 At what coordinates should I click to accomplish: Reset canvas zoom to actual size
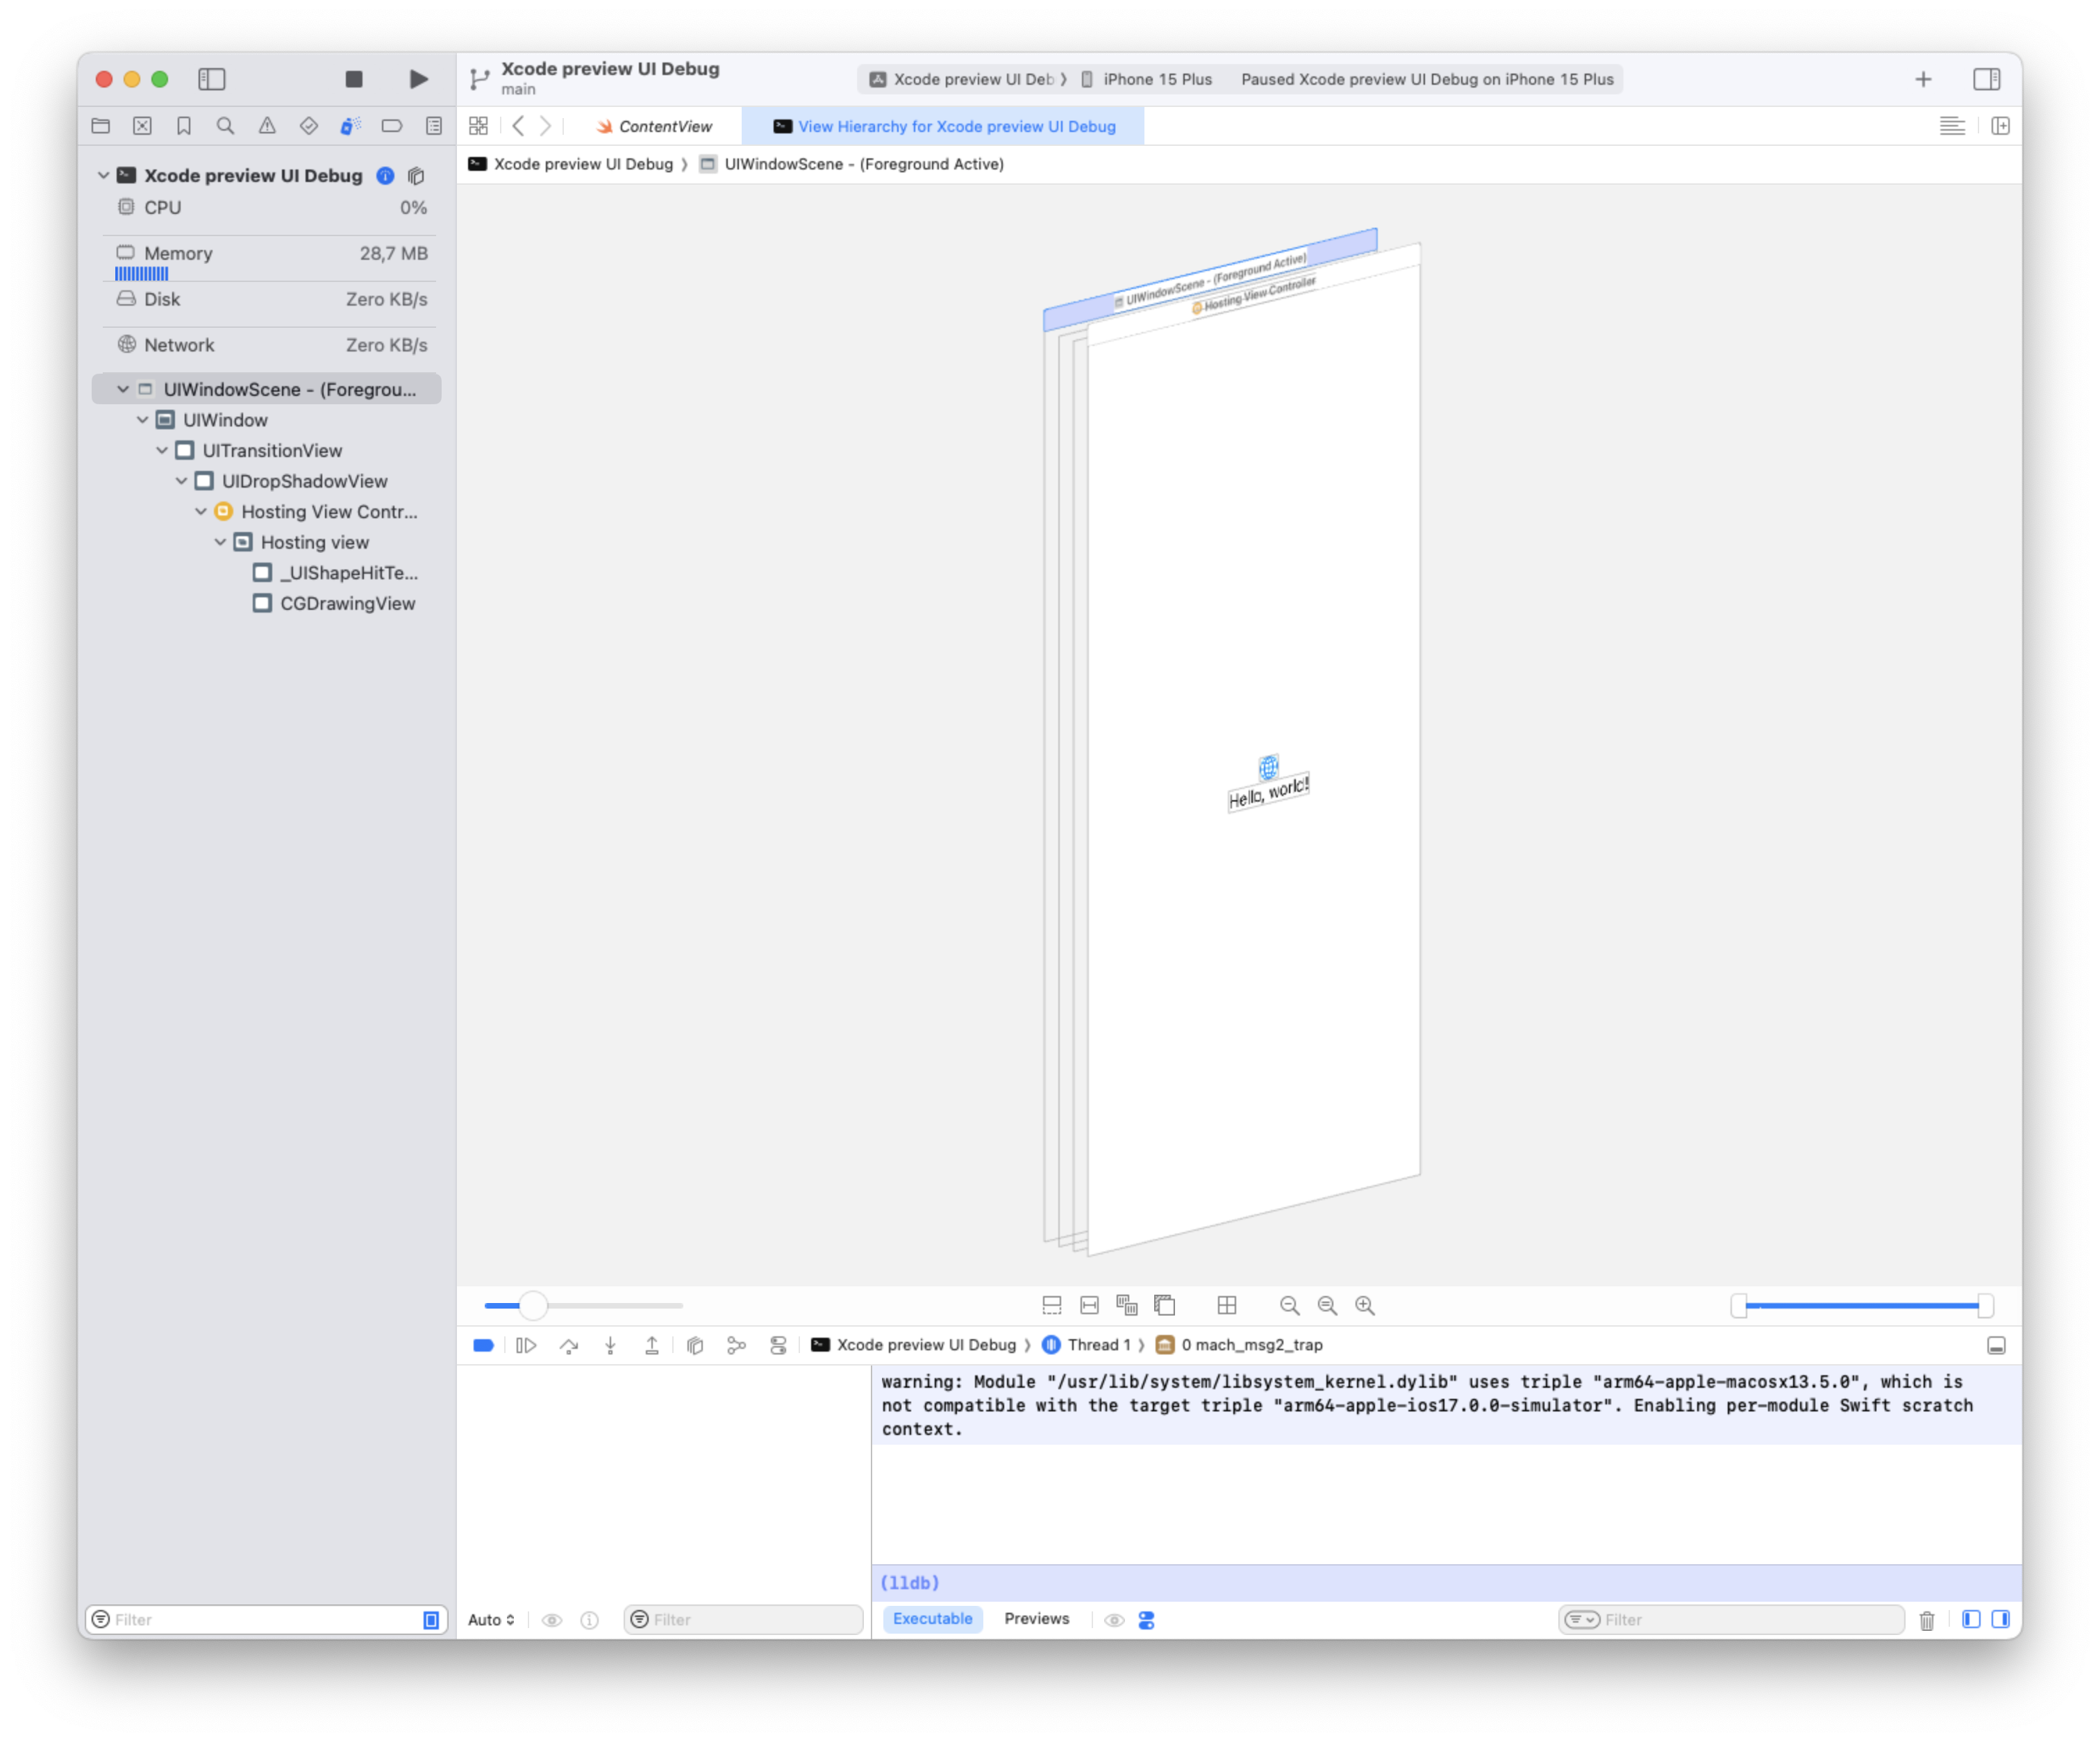[x=1327, y=1305]
